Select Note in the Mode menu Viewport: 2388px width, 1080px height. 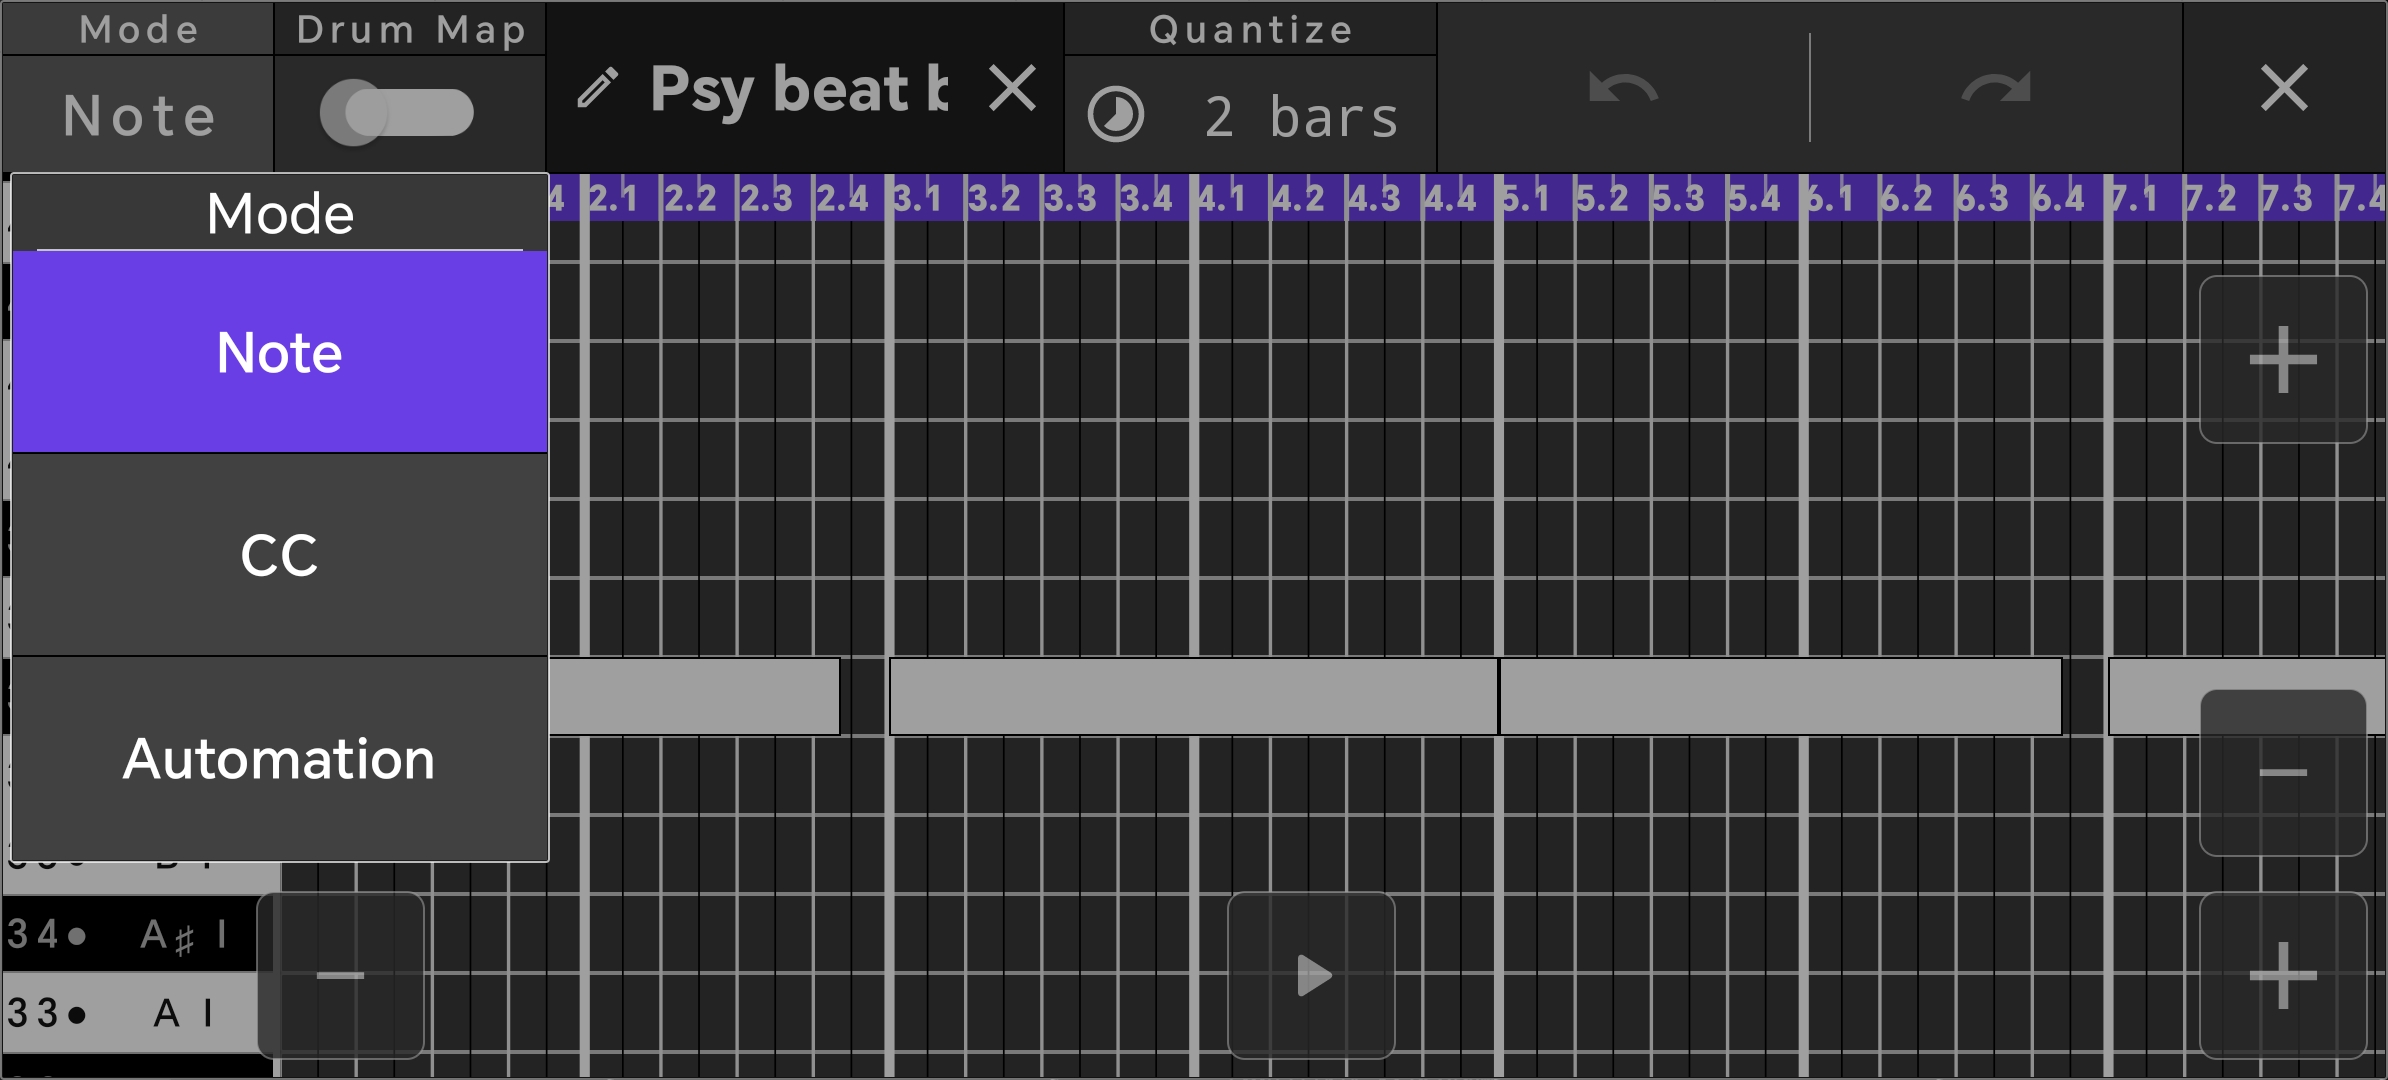tap(280, 353)
